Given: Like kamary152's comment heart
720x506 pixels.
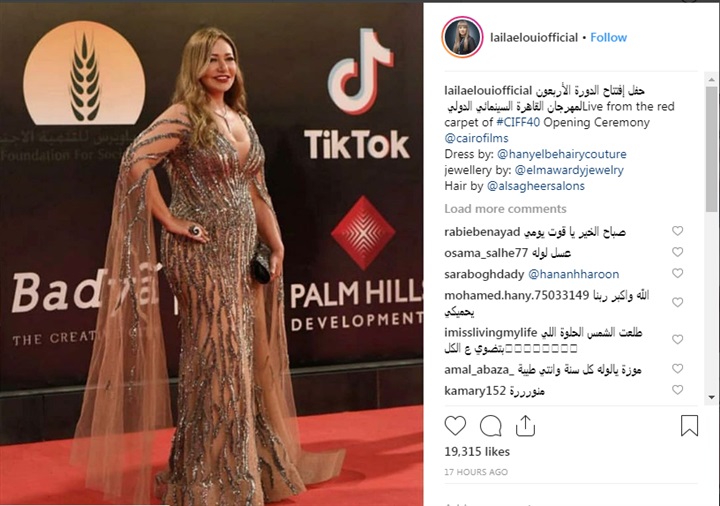Looking at the screenshot, I should click(x=677, y=389).
